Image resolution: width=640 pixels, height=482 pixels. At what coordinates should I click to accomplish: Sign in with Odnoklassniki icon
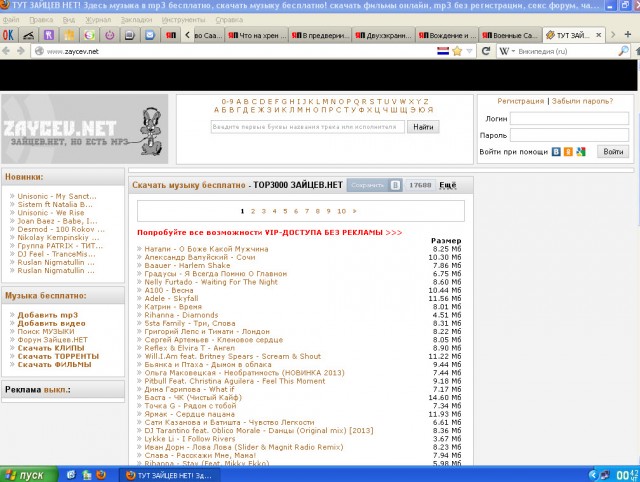coord(568,152)
